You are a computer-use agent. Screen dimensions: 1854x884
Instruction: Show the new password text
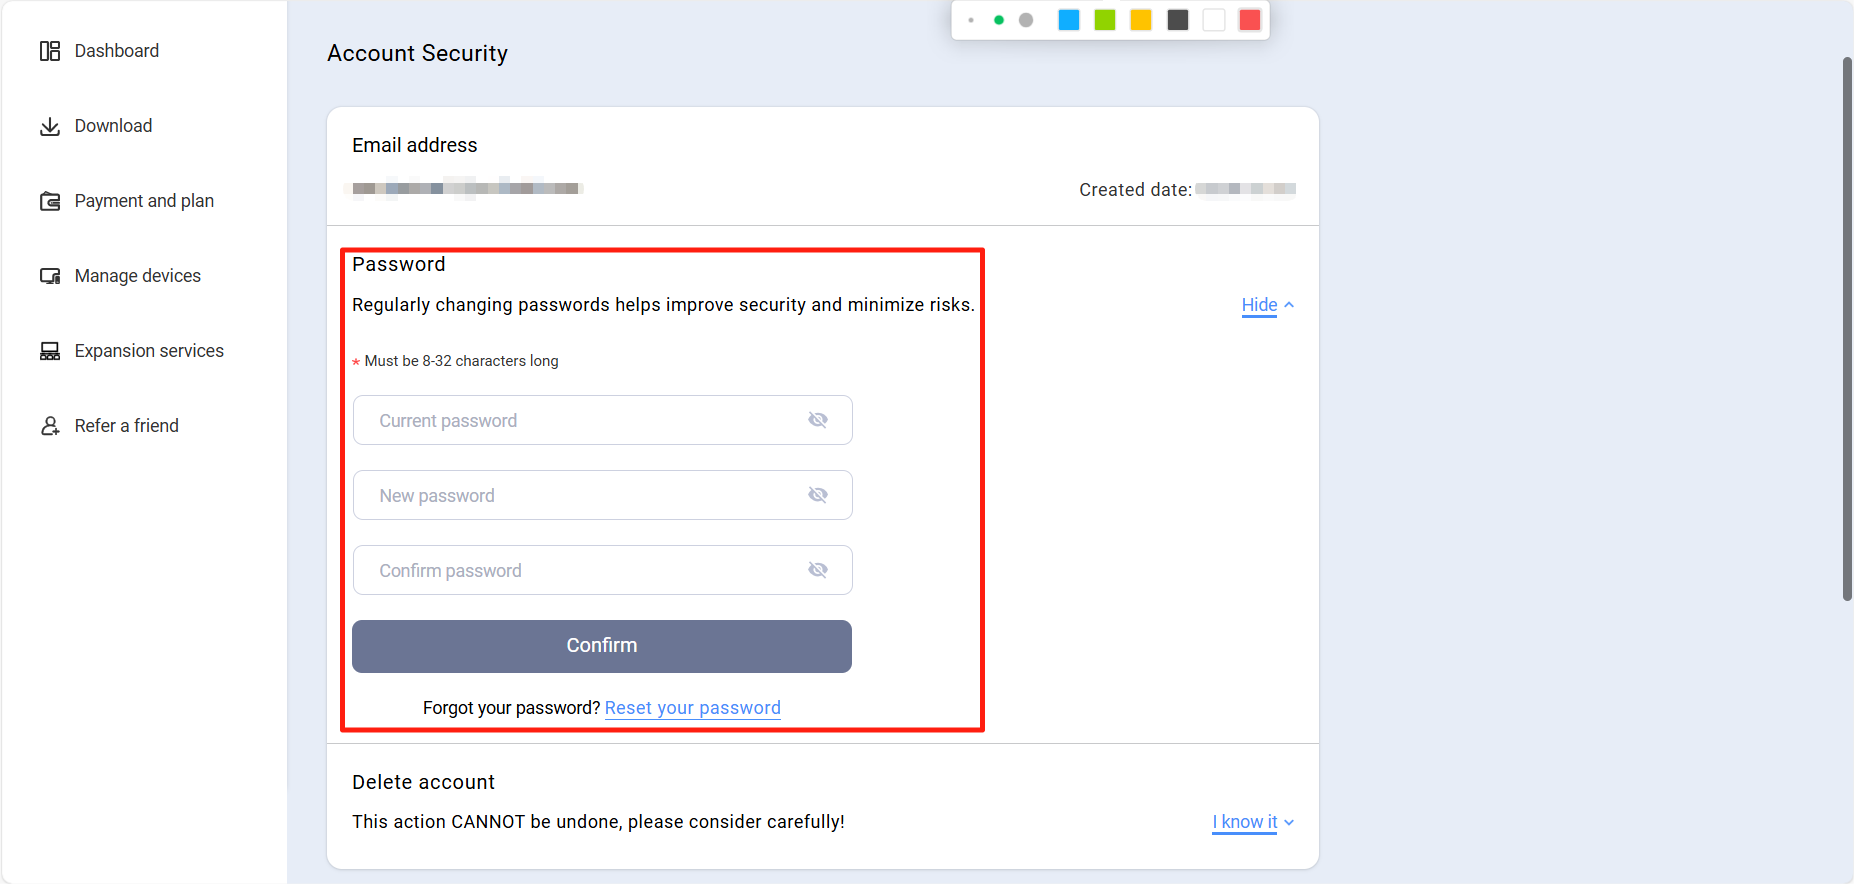pyautogui.click(x=818, y=494)
